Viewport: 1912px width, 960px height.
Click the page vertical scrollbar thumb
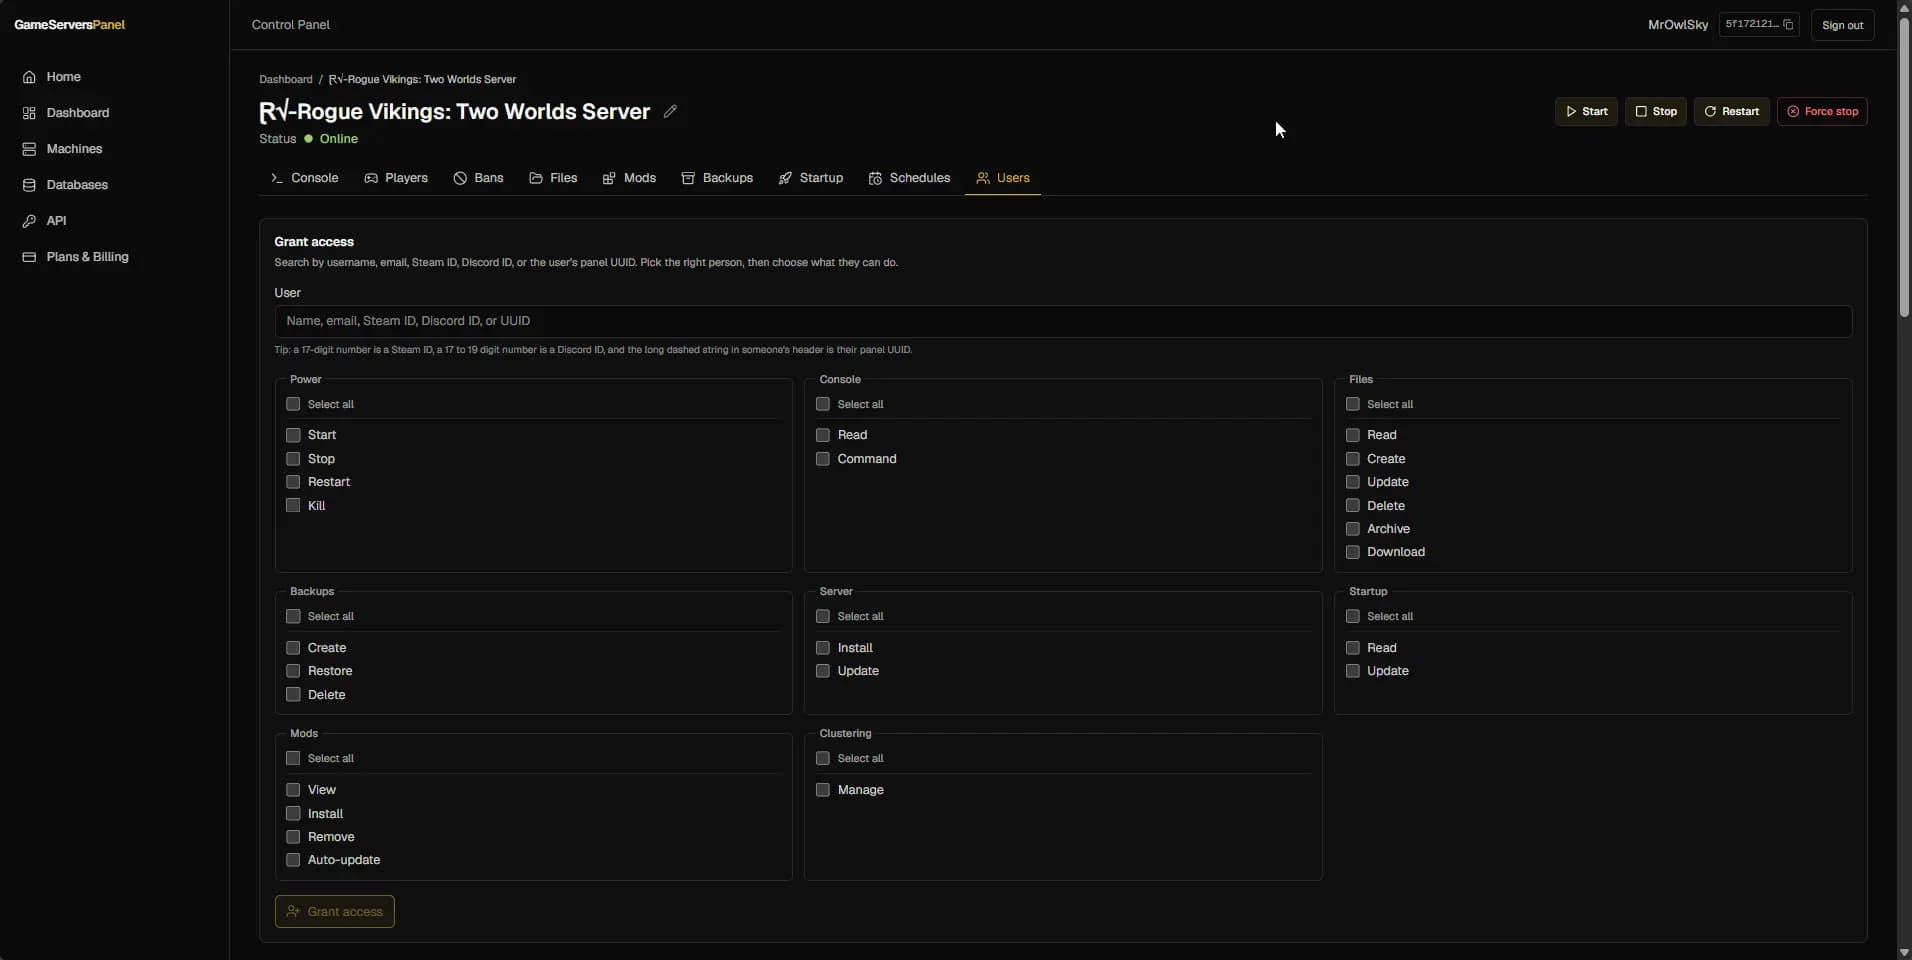(x=1904, y=168)
